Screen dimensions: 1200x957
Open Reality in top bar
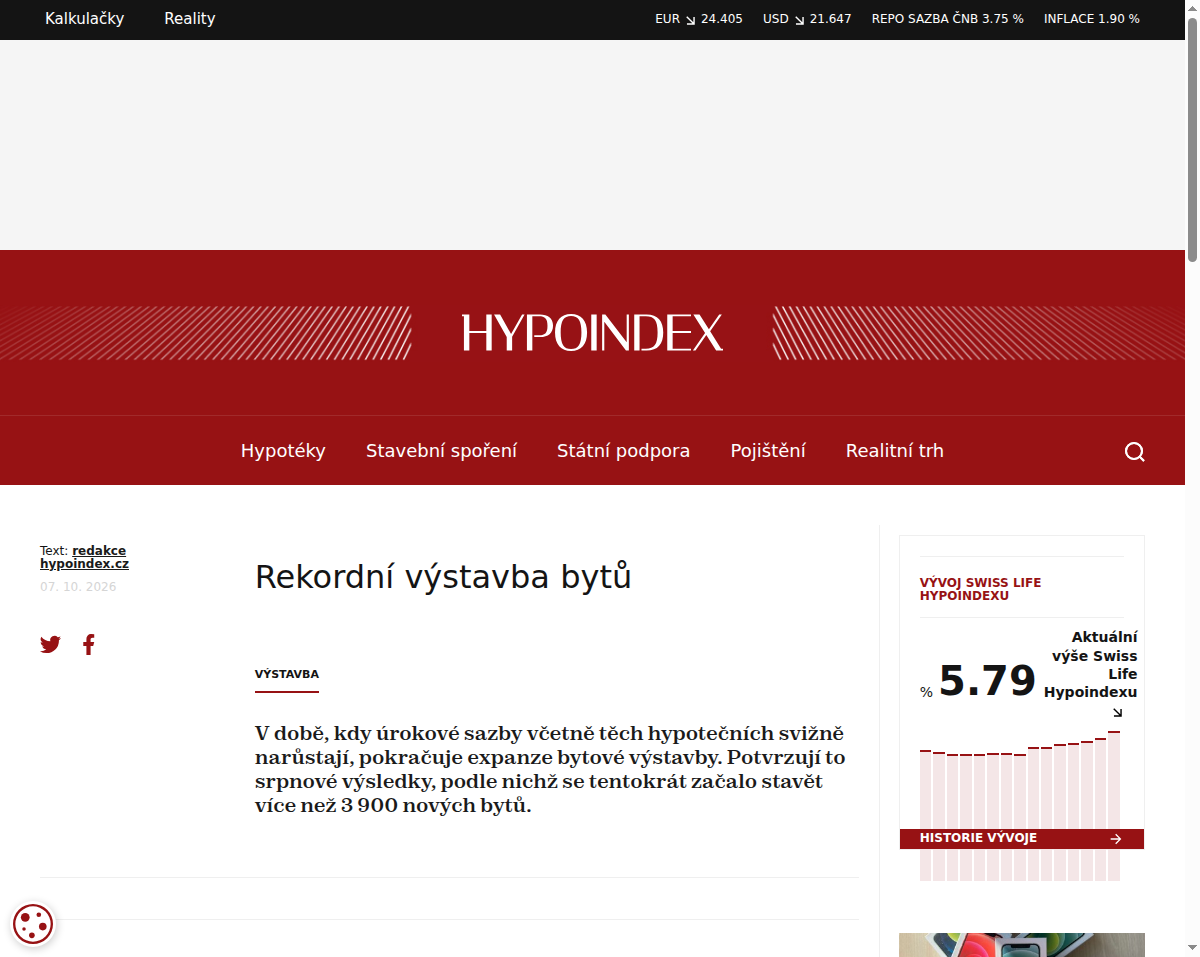(190, 18)
